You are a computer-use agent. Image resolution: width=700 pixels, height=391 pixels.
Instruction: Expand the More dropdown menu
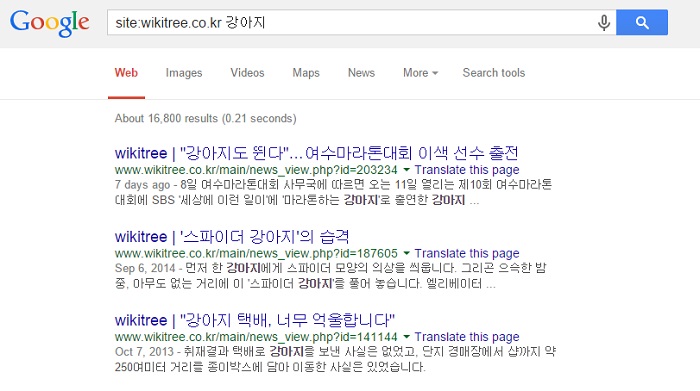coord(420,73)
